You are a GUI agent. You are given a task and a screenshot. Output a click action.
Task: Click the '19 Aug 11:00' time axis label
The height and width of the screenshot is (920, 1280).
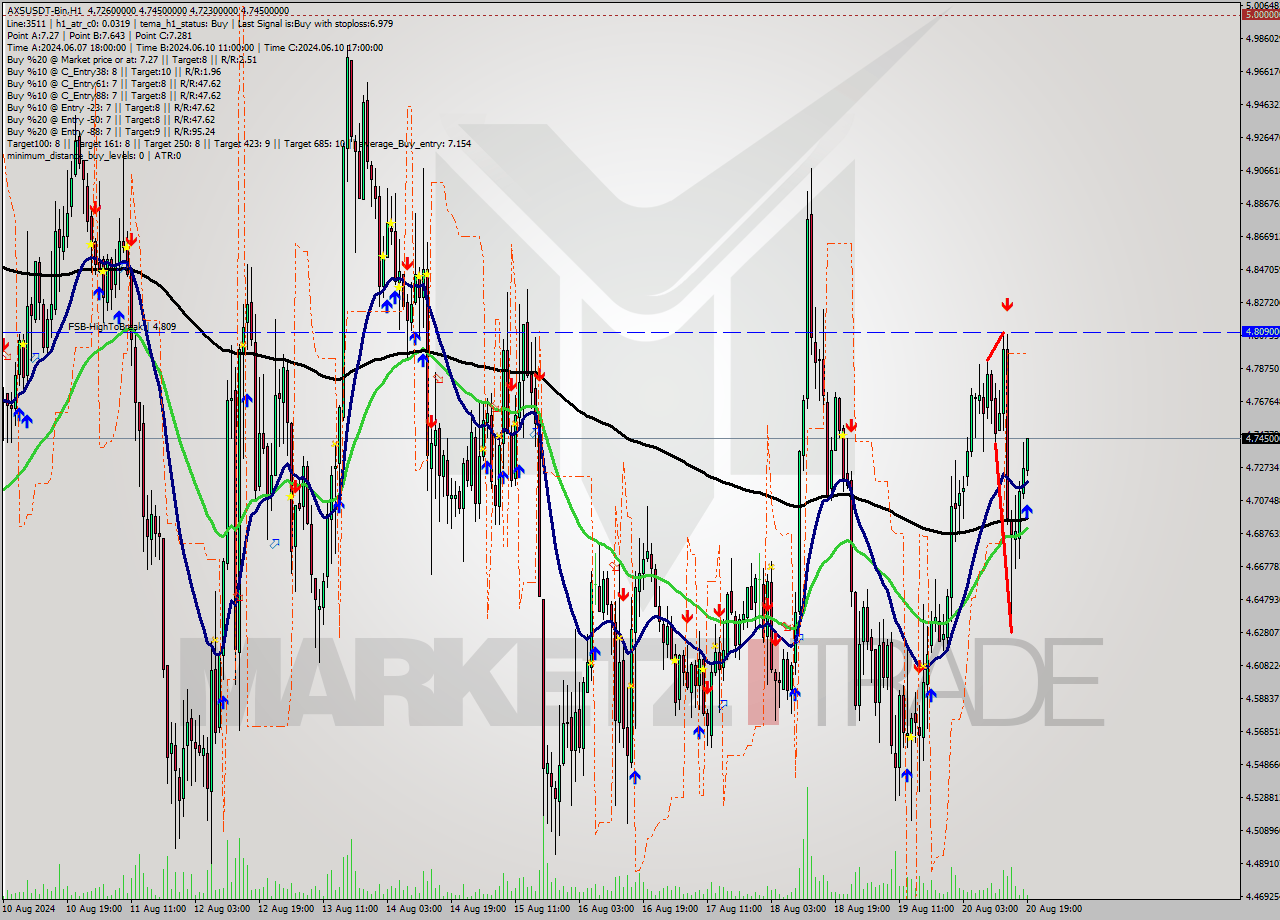coord(925,909)
